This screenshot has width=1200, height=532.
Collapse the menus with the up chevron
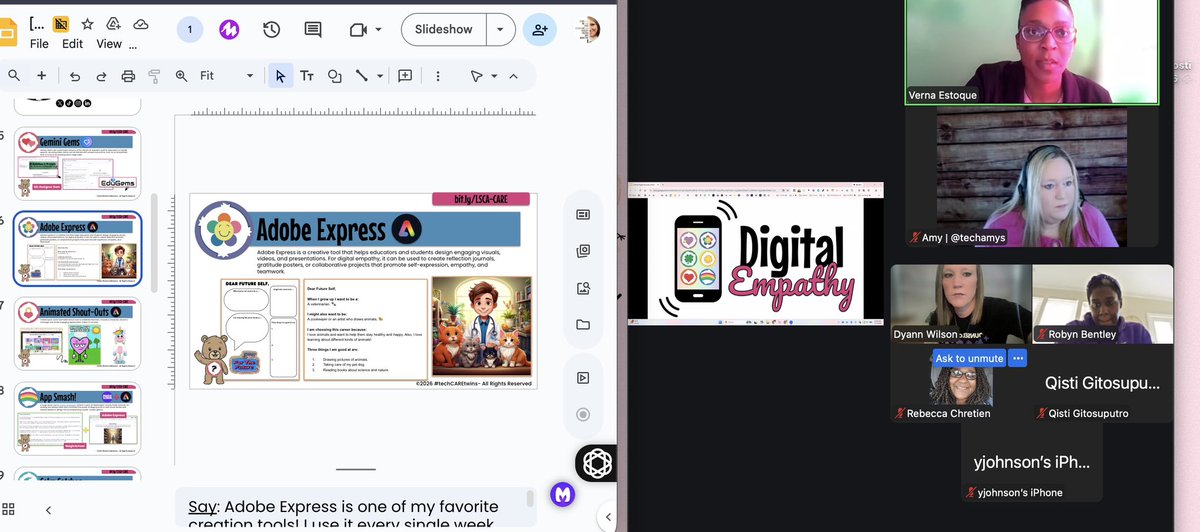(513, 76)
